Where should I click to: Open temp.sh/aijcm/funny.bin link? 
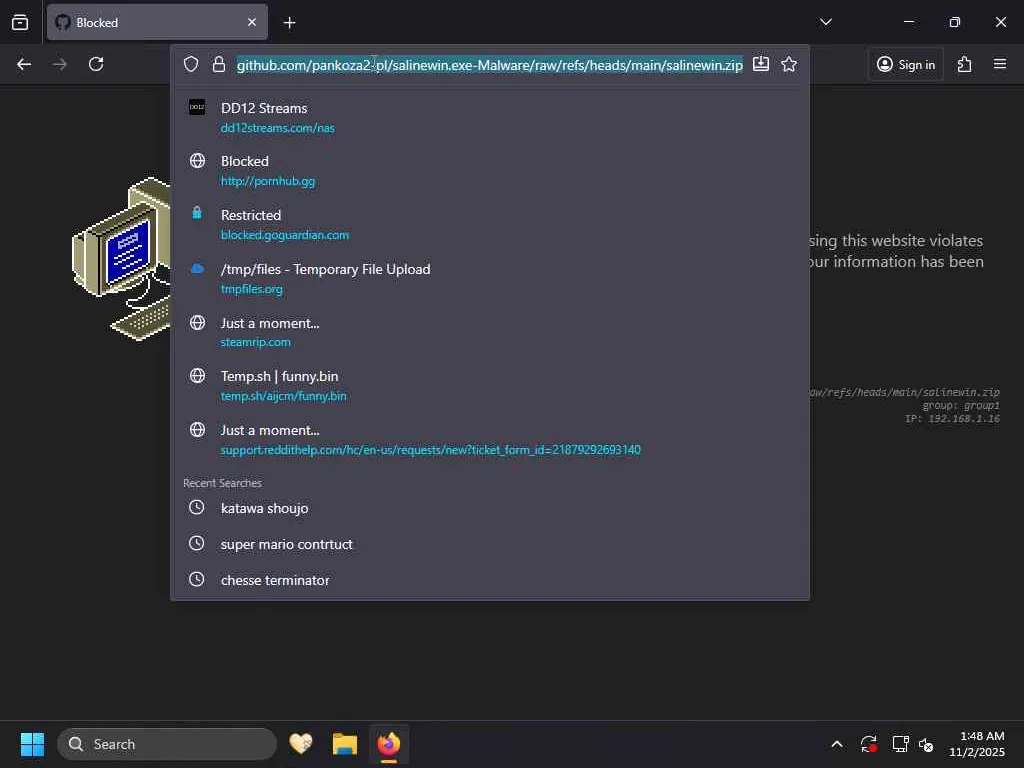pos(283,396)
